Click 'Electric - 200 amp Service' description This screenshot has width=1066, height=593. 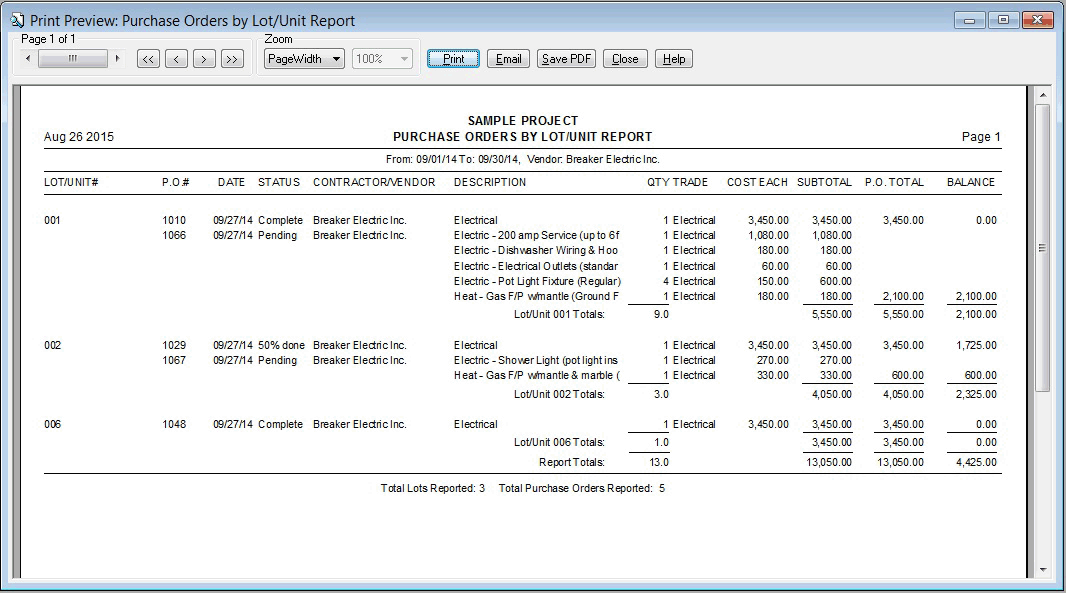(536, 235)
